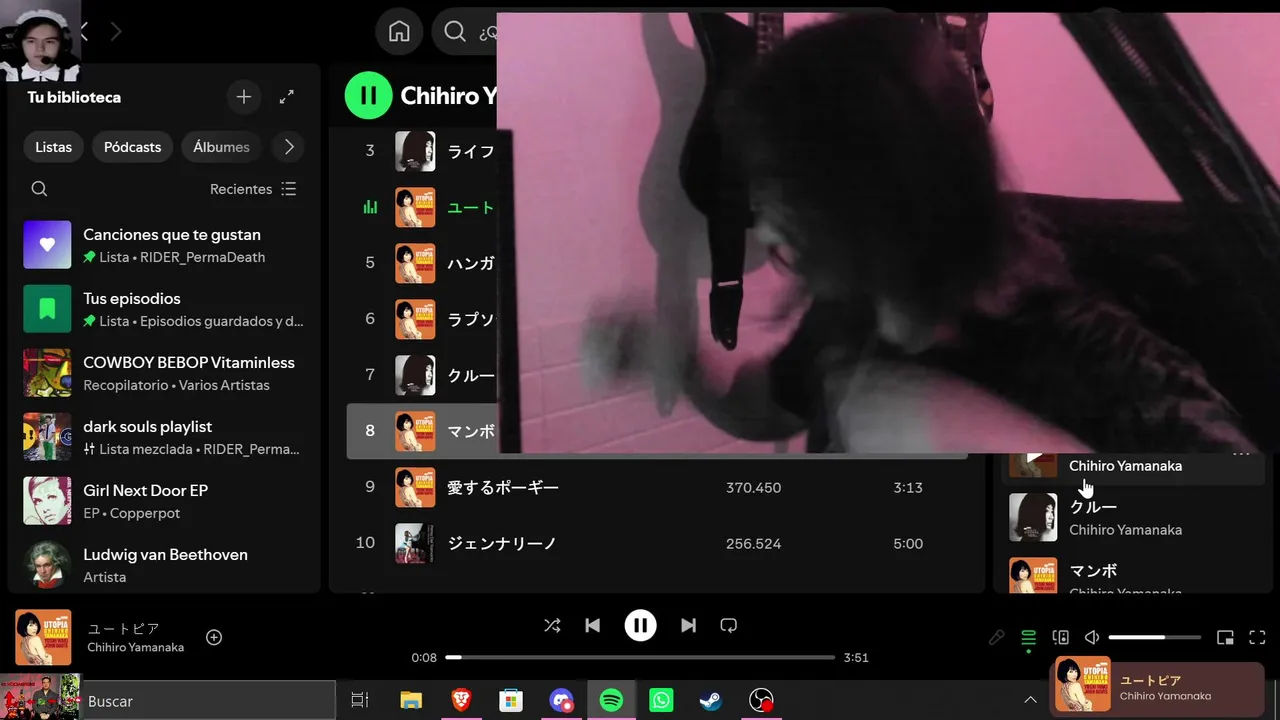Go back to the previous page

[x=84, y=32]
